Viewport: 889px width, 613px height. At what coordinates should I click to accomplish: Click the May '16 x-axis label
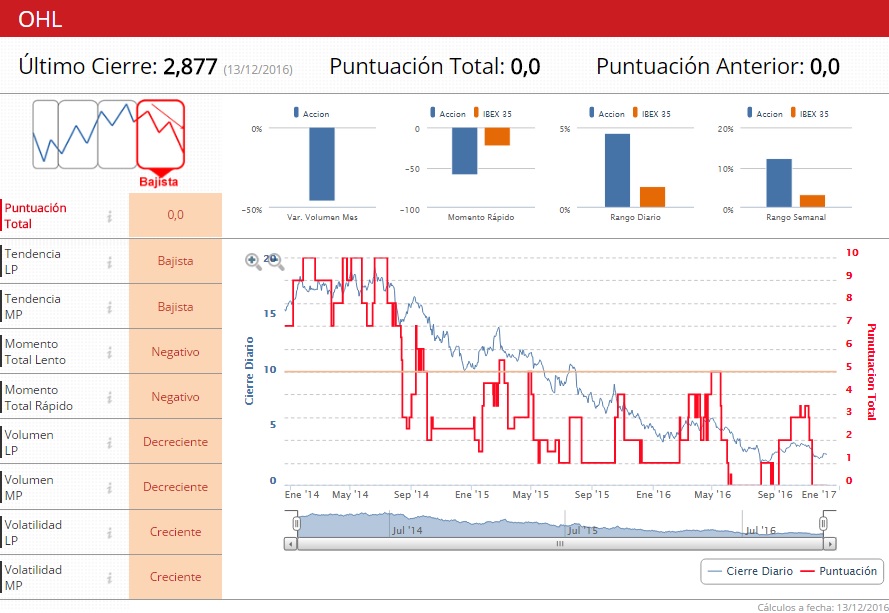713,494
